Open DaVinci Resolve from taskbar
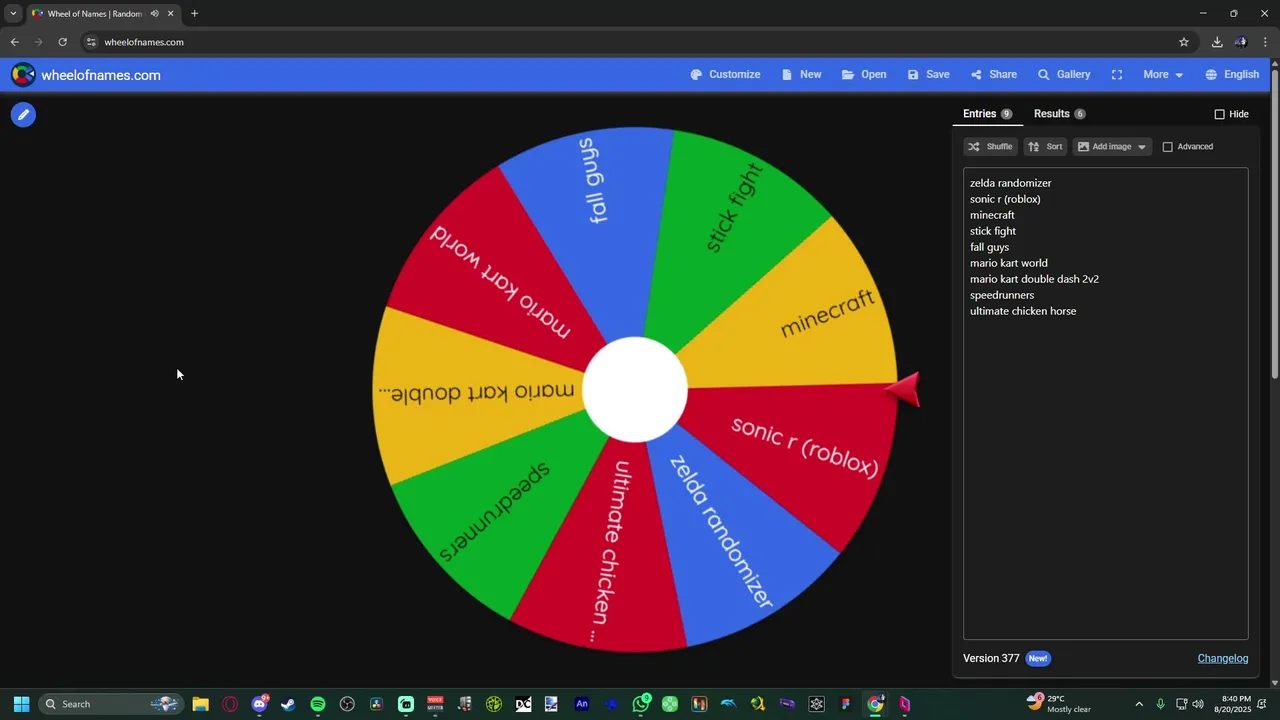This screenshot has width=1280, height=720. click(x=376, y=704)
